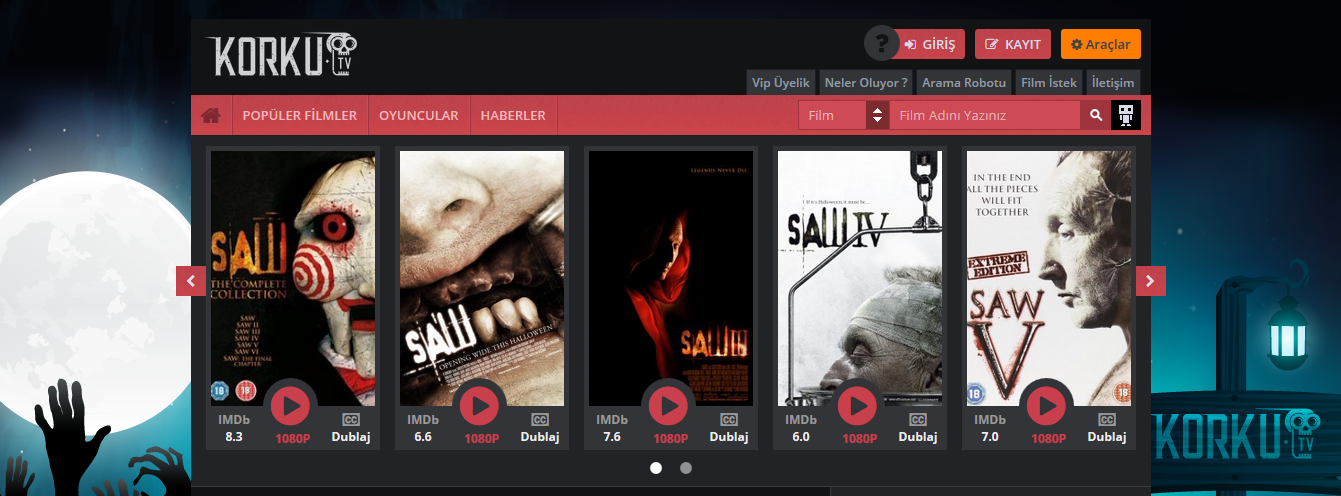This screenshot has width=1341, height=496.
Task: Open OYUNCULAR menu item
Action: click(x=419, y=115)
